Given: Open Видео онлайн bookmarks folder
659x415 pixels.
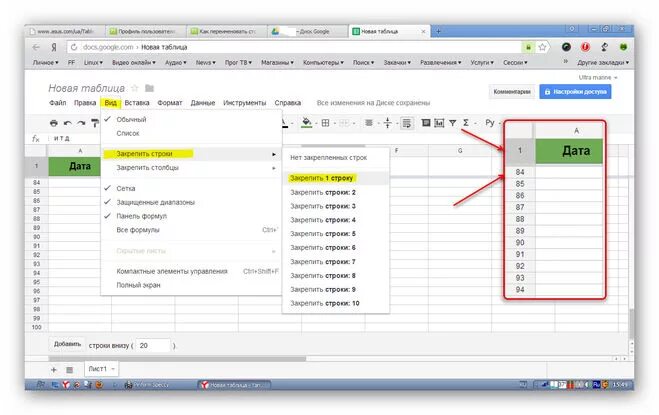Looking at the screenshot, I should [x=134, y=63].
